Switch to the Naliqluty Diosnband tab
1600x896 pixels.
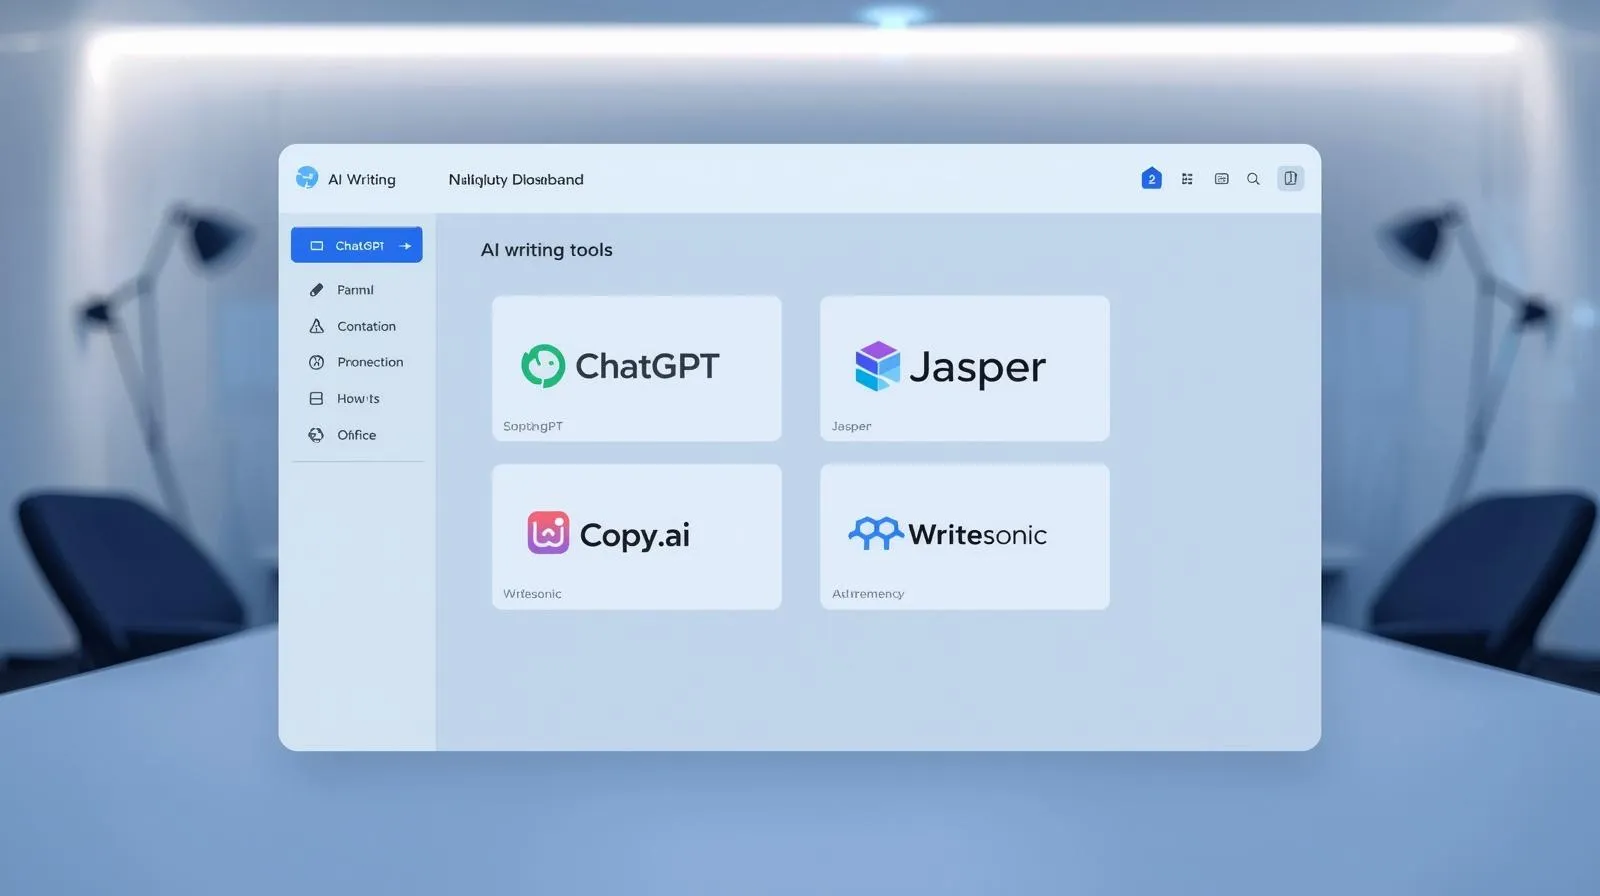515,180
